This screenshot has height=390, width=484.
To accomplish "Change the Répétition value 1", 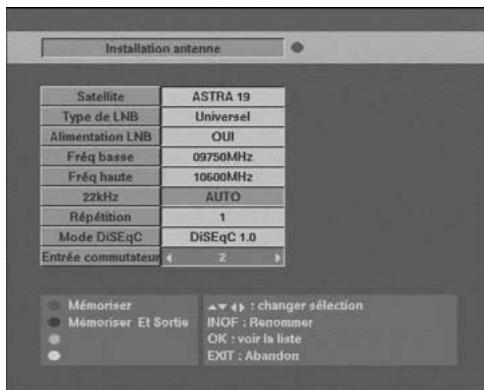I will (223, 217).
